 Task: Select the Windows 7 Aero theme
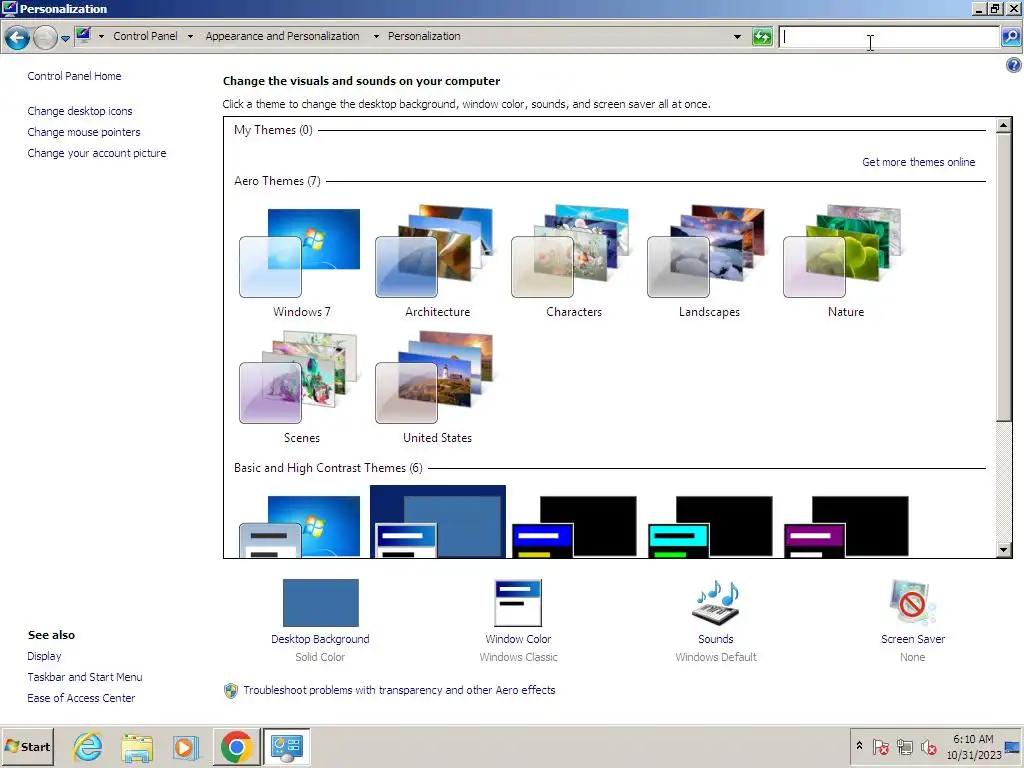[301, 261]
